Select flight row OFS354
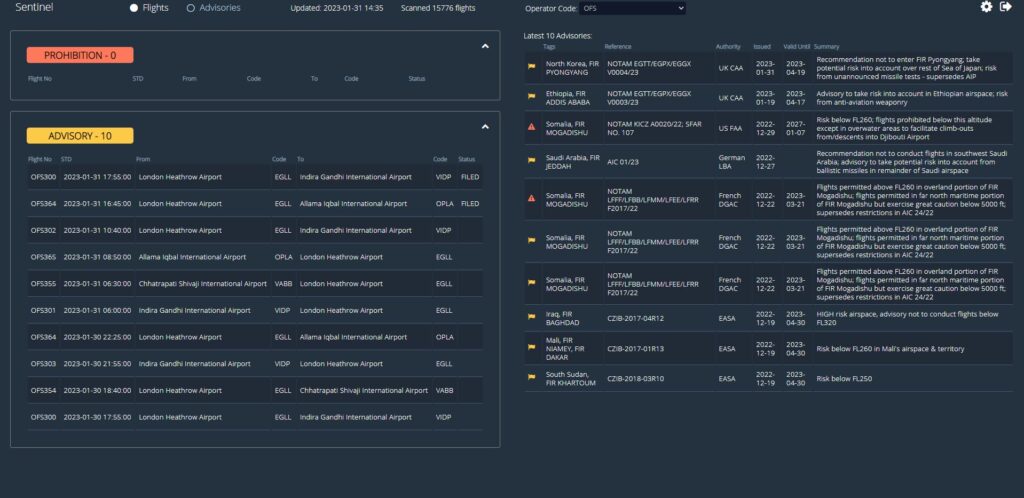Screen dimensions: 1024x498 coord(255,390)
